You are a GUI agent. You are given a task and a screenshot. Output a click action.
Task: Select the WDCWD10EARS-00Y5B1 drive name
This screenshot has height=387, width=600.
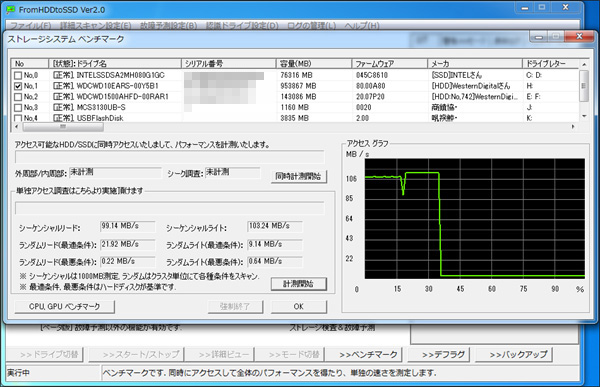coord(117,86)
